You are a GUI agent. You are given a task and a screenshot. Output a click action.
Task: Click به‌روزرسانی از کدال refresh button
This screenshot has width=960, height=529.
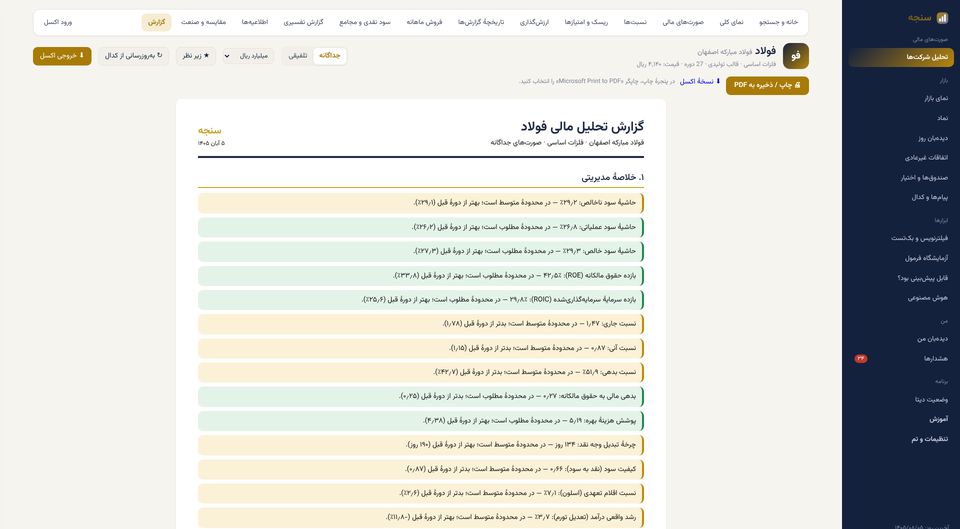(133, 56)
